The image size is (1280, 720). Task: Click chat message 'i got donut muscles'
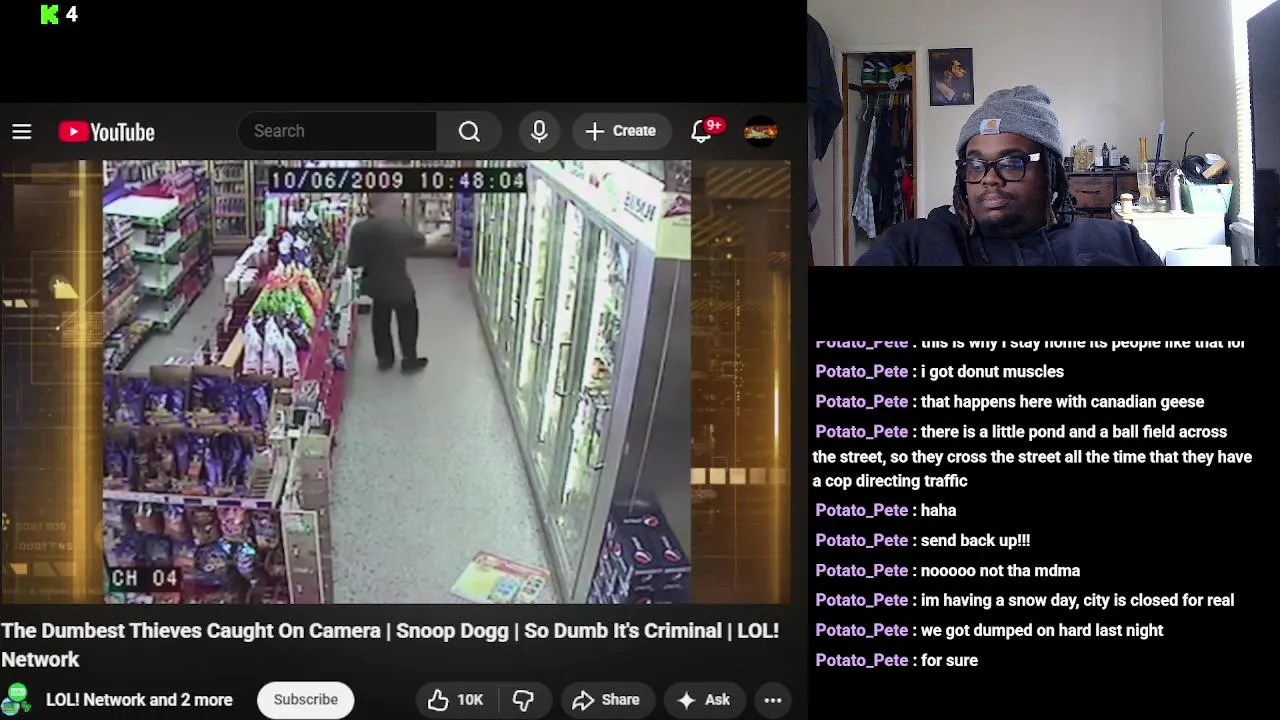click(x=992, y=371)
